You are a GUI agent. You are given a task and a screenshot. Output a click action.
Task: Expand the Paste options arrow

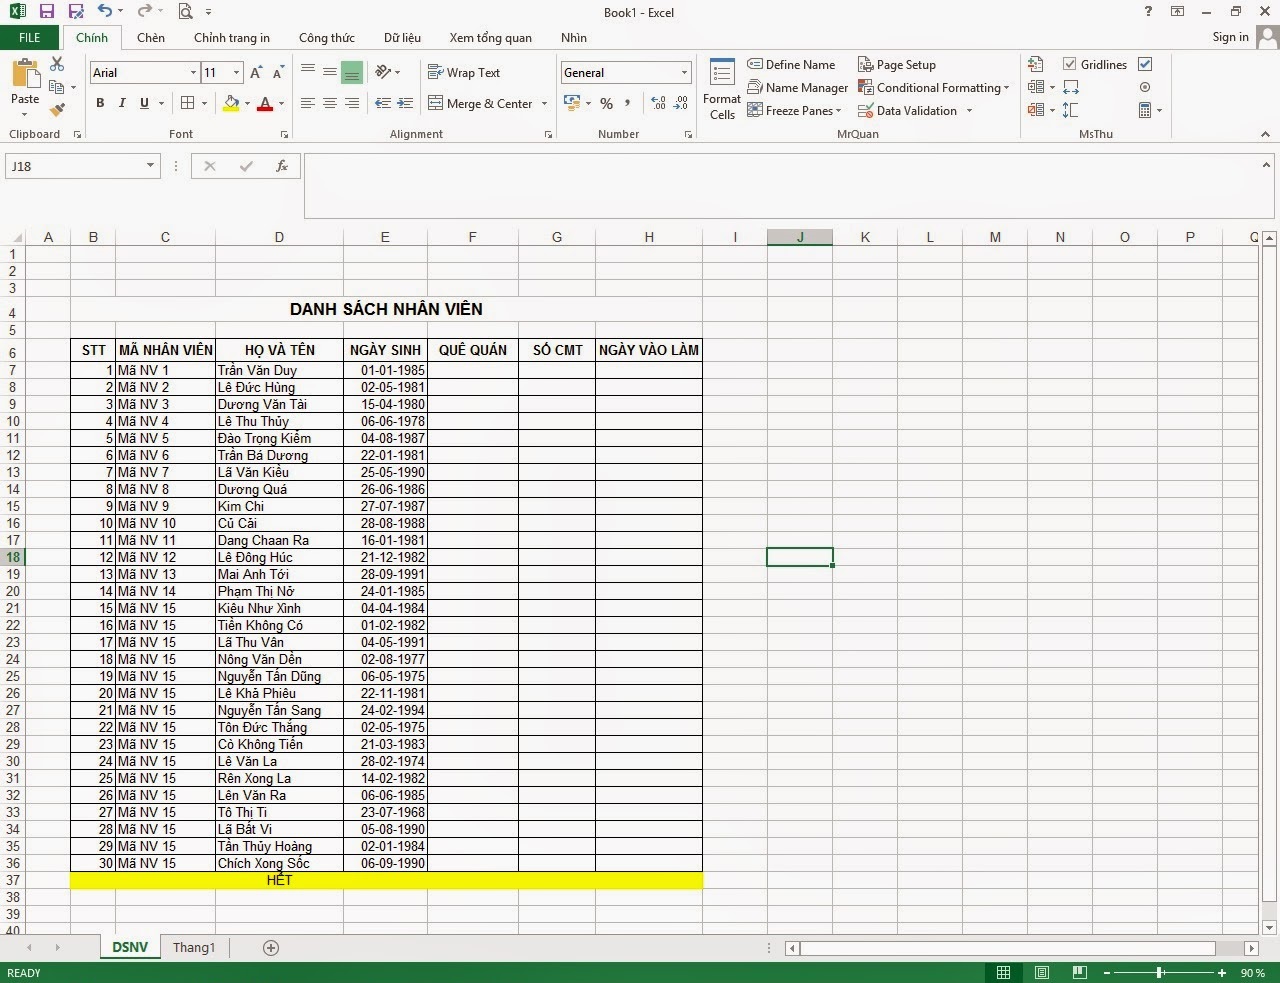click(x=25, y=113)
